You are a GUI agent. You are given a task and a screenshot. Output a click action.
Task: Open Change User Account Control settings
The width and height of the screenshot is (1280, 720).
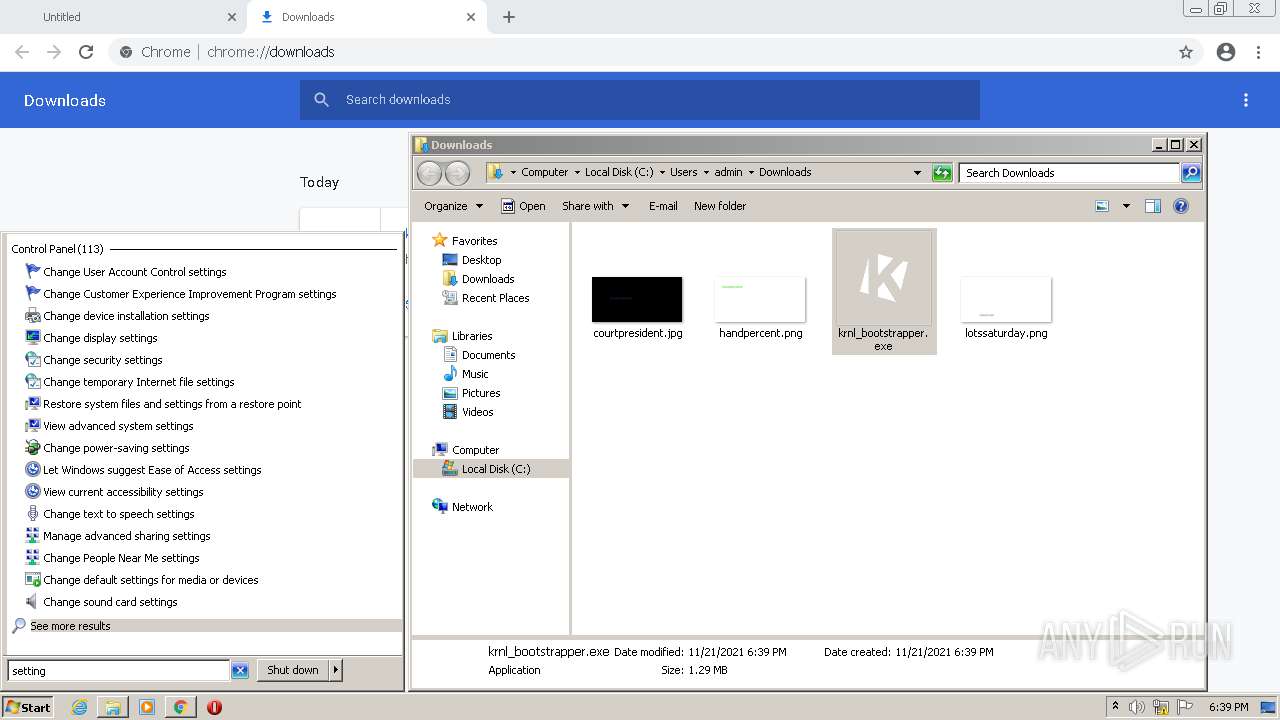[x=134, y=272]
